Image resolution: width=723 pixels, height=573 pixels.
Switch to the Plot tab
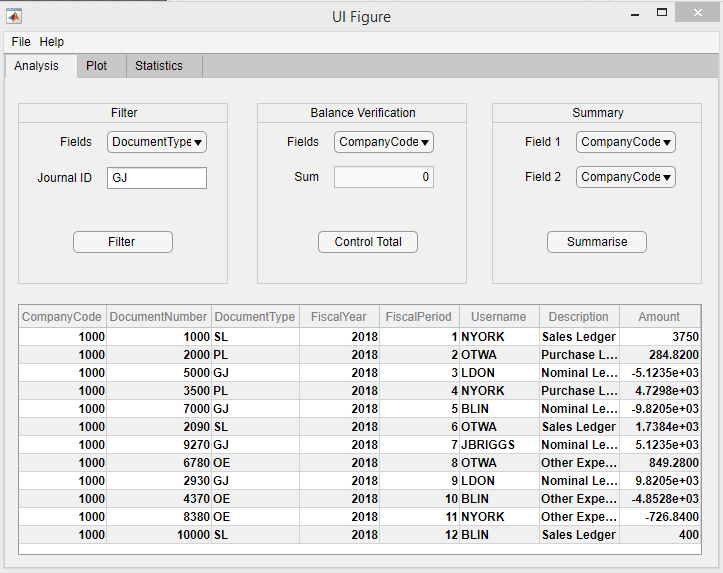click(101, 66)
